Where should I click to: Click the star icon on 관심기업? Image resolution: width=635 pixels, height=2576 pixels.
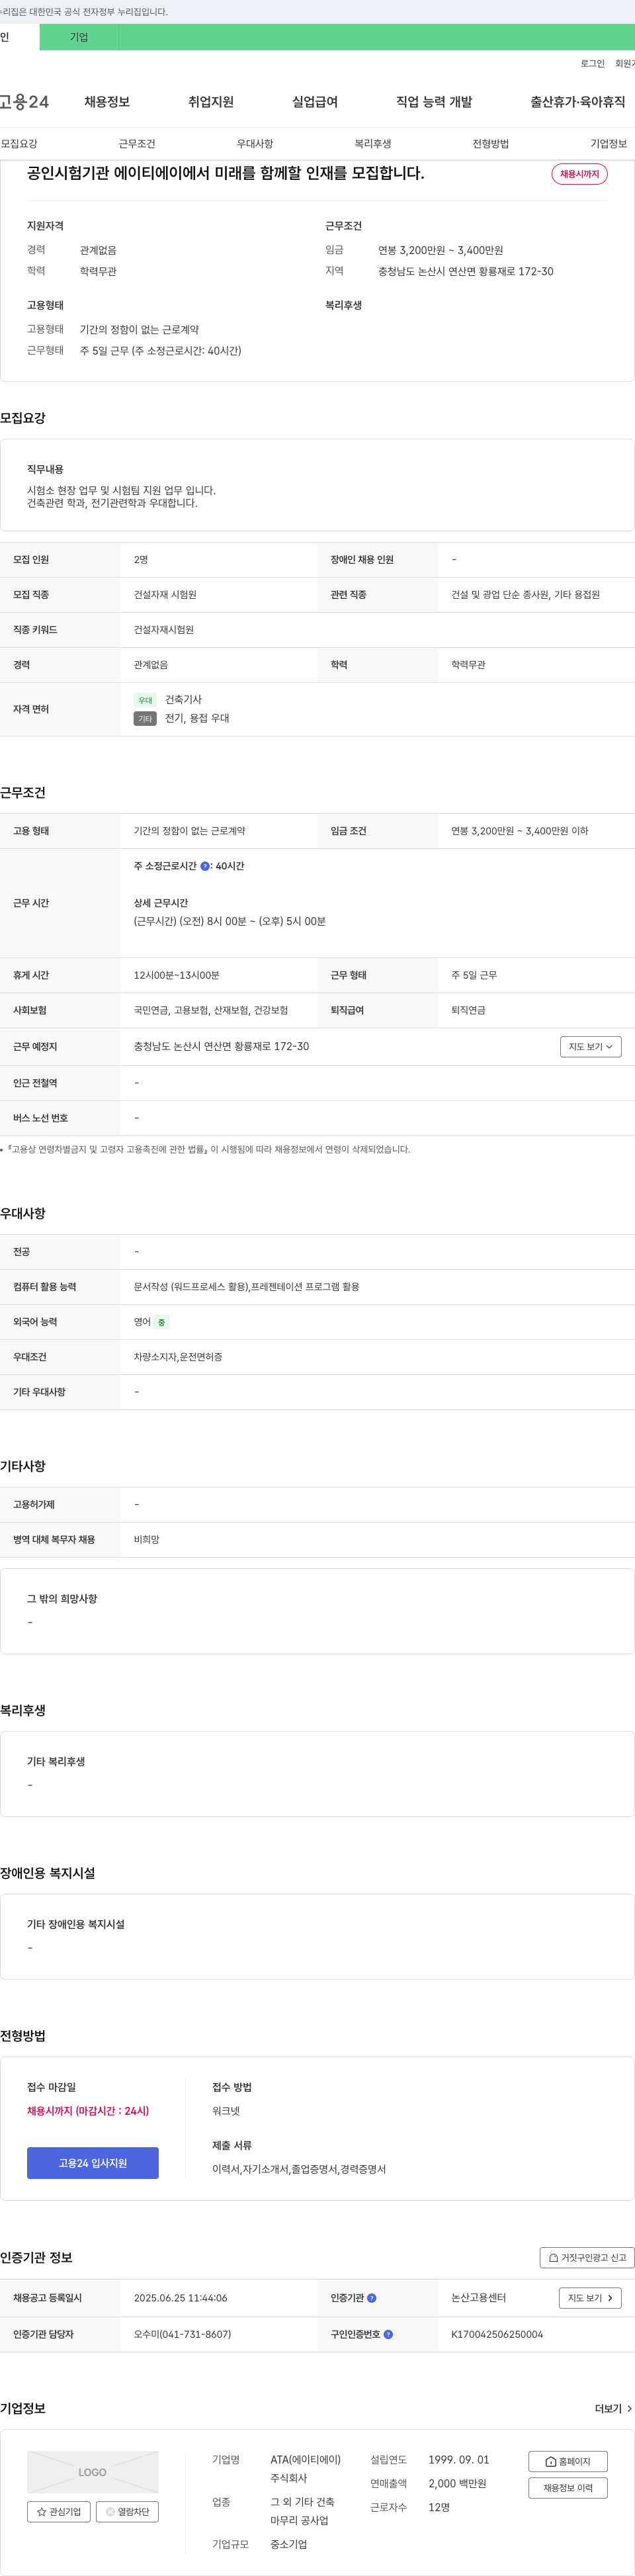[42, 2511]
